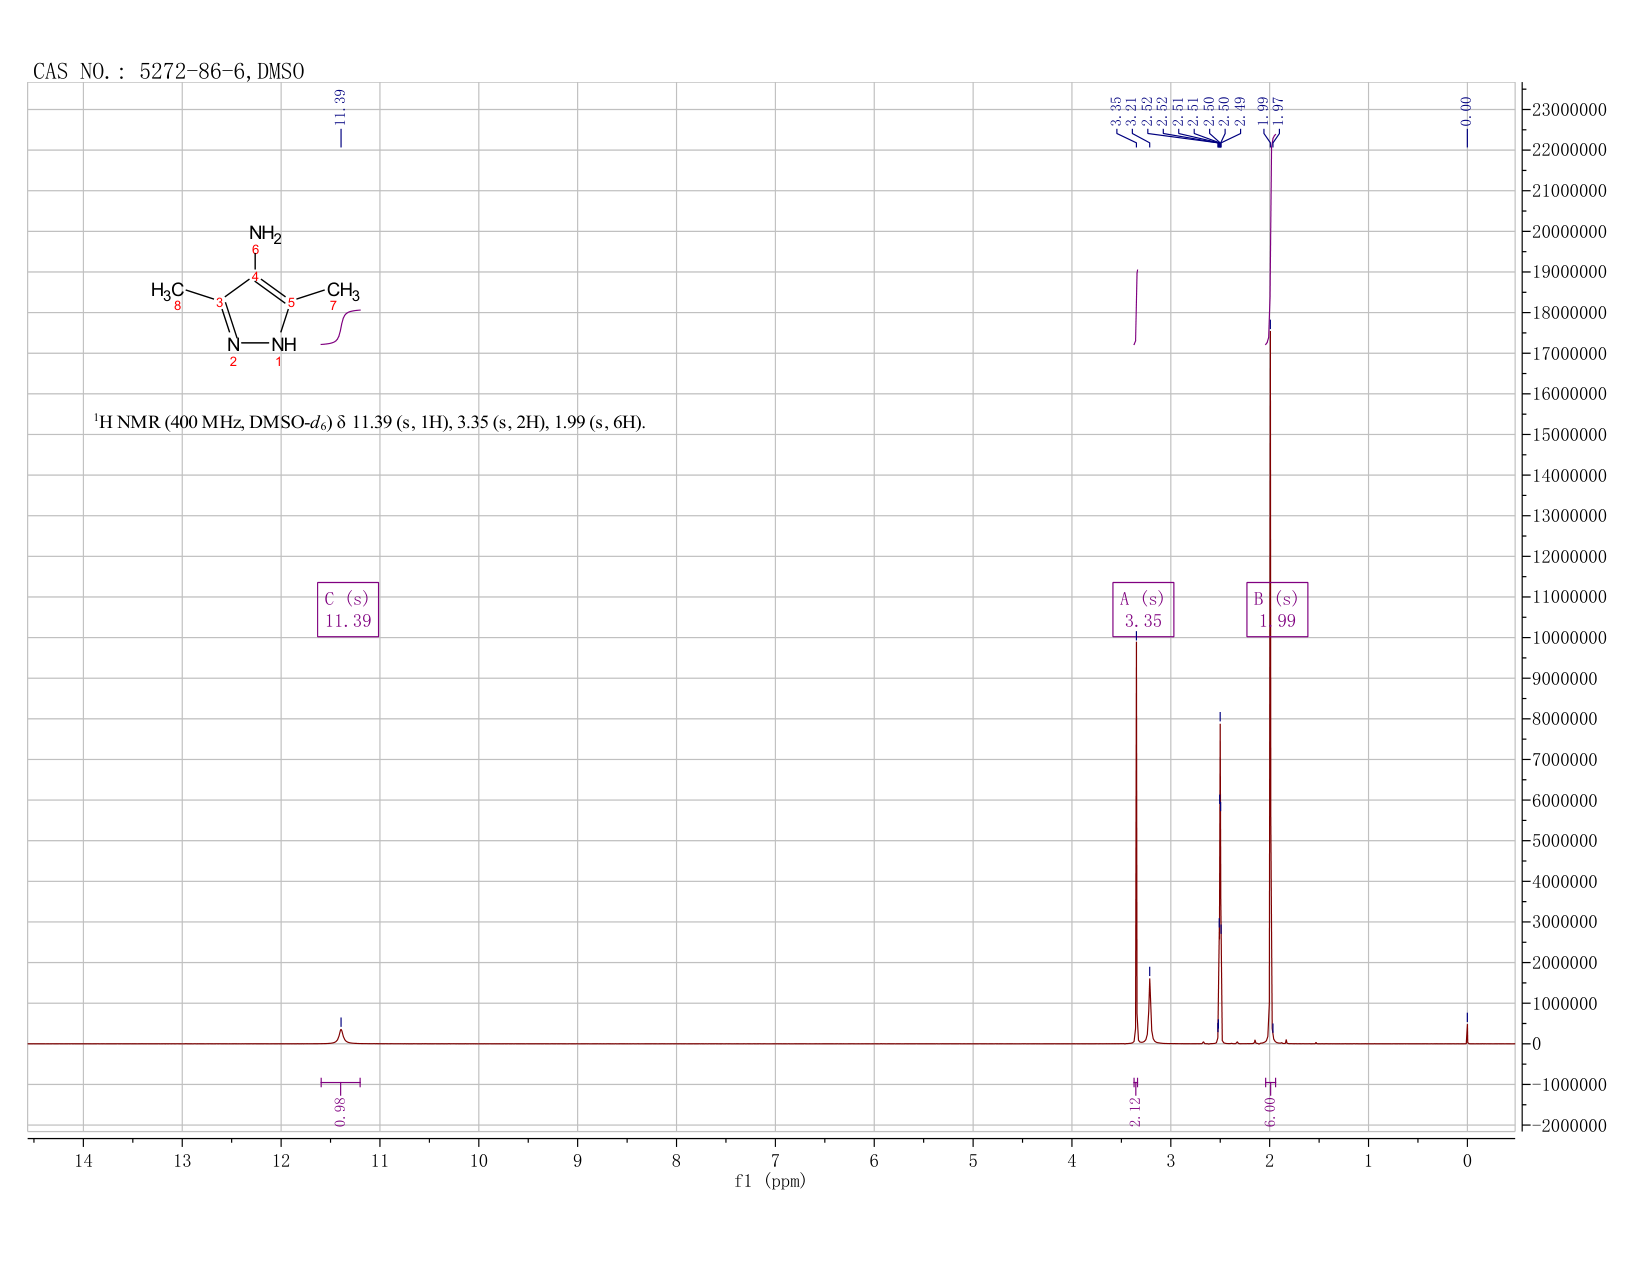Click the right CH3 methyl group label
The width and height of the screenshot is (1650, 1275).
343,291
